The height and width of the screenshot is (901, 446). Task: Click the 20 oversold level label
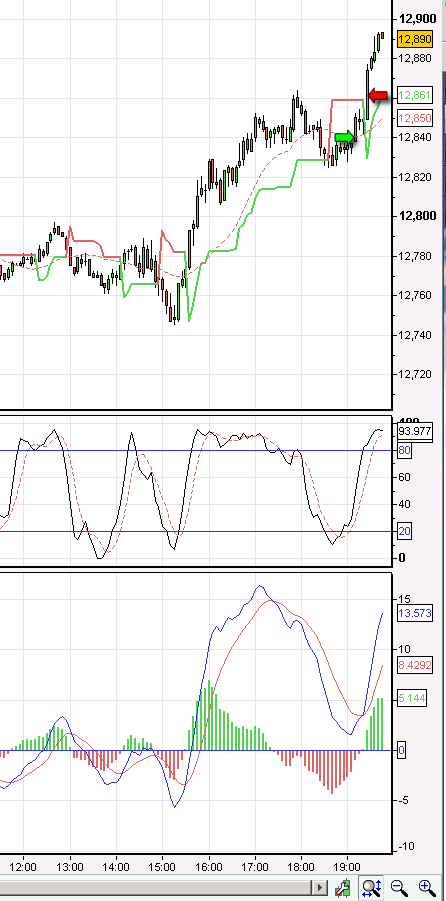click(x=404, y=532)
